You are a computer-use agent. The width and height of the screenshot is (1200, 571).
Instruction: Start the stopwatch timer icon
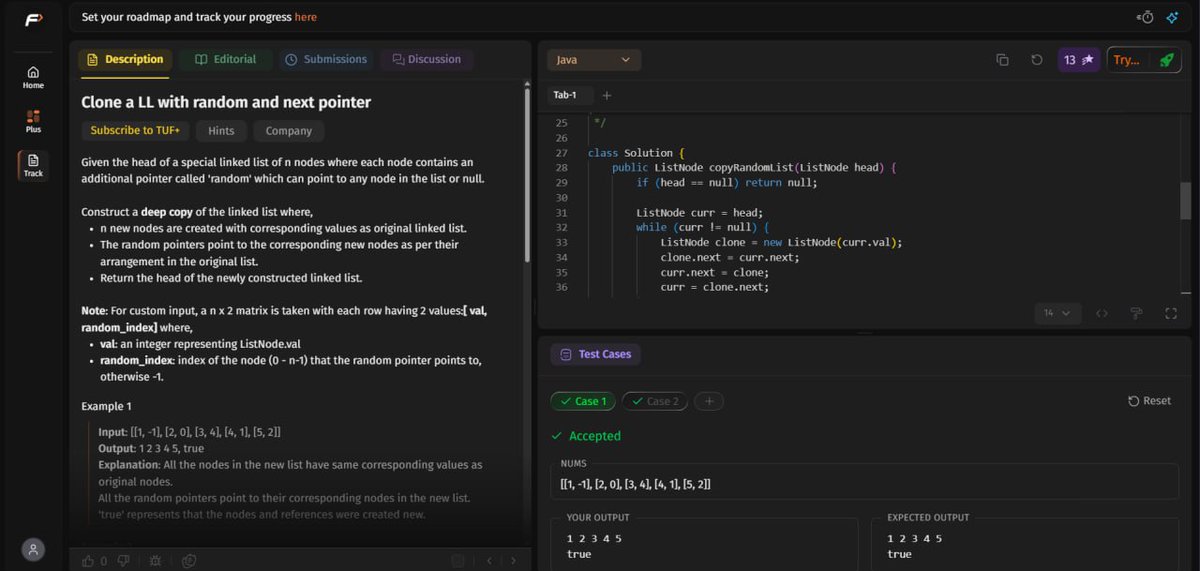1146,17
